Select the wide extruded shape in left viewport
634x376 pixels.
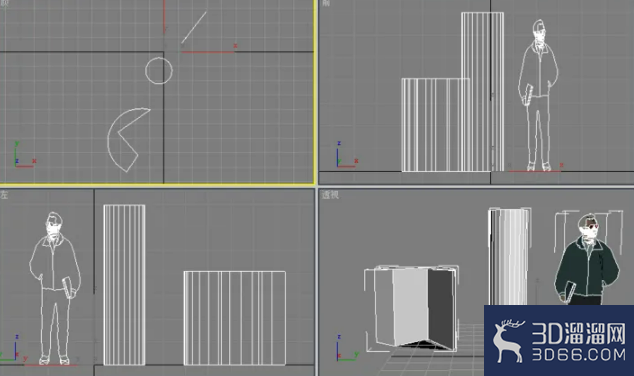235,318
